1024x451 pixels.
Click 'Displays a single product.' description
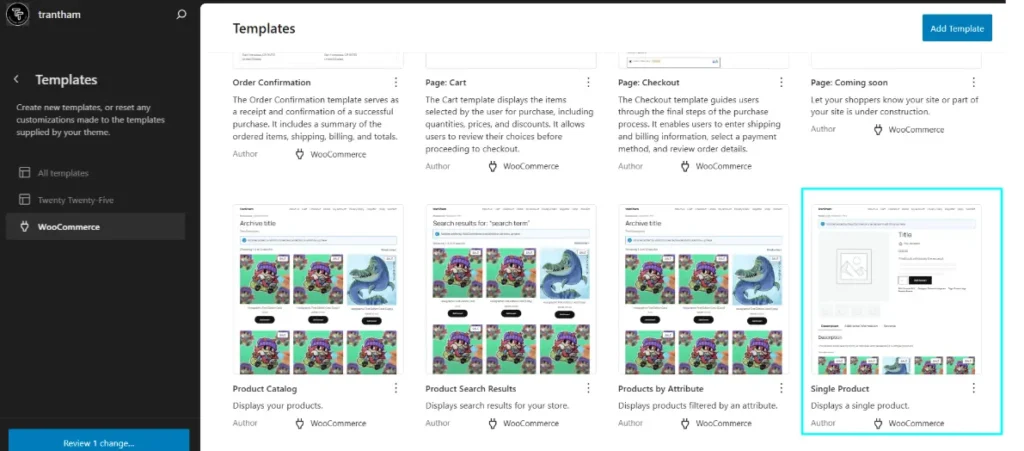click(860, 405)
